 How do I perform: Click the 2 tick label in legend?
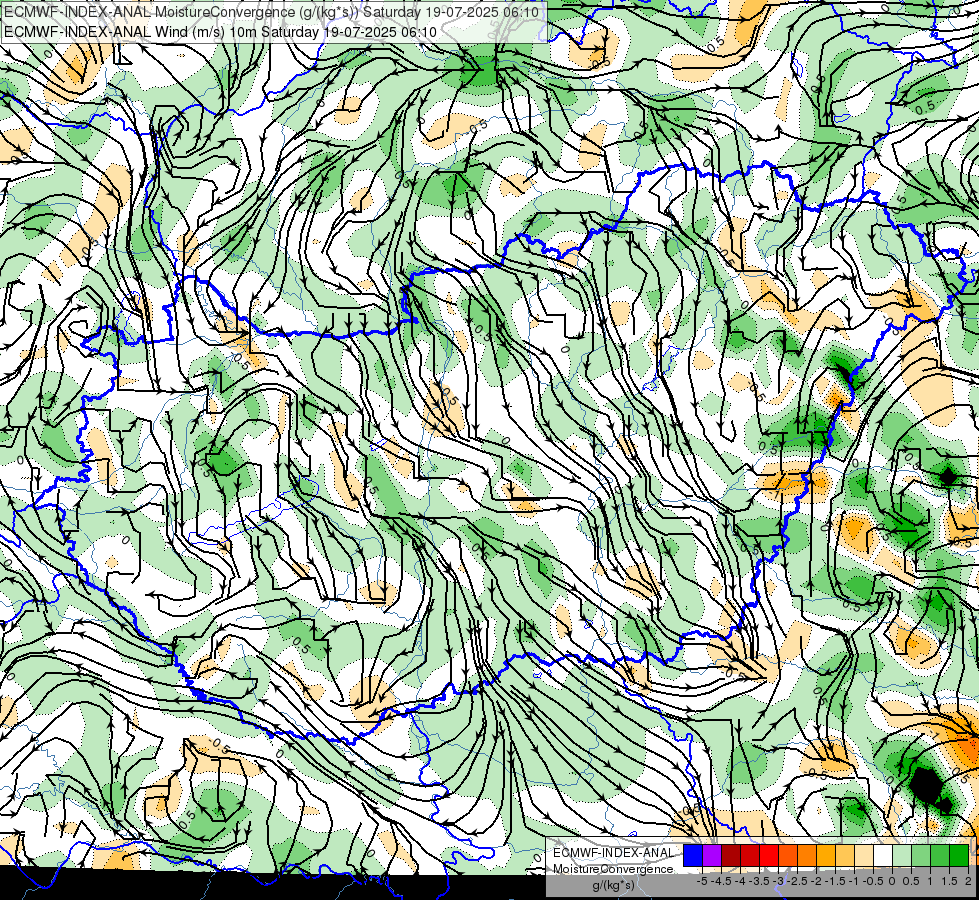pos(968,881)
